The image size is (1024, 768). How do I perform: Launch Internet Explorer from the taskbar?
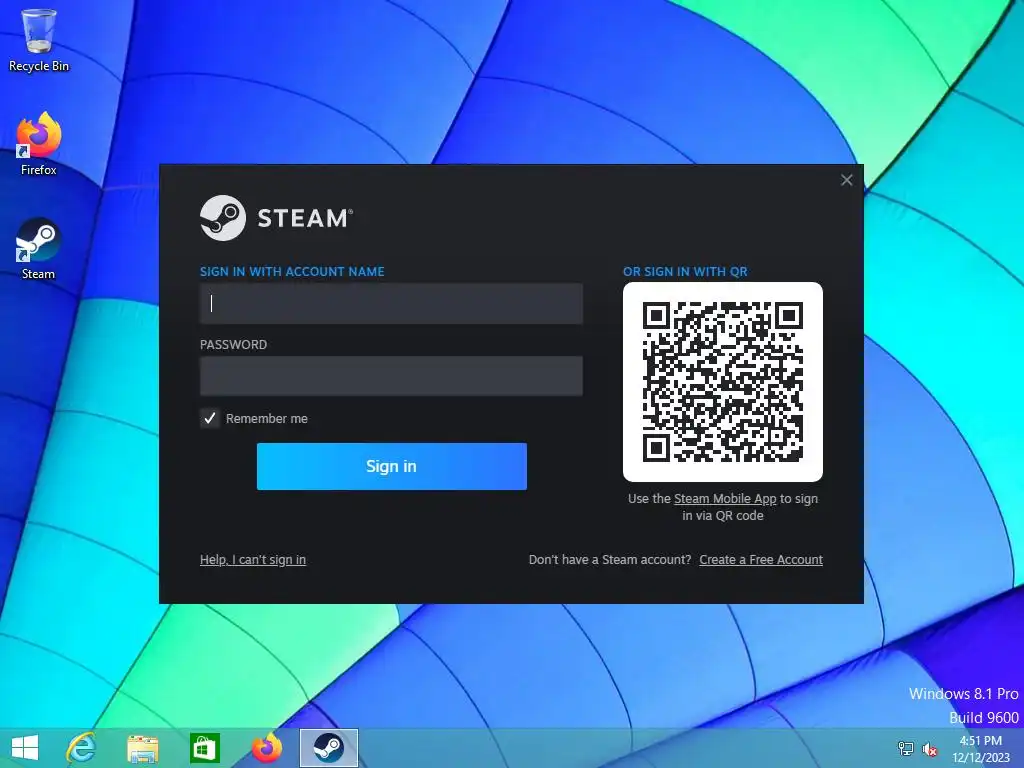[x=81, y=748]
